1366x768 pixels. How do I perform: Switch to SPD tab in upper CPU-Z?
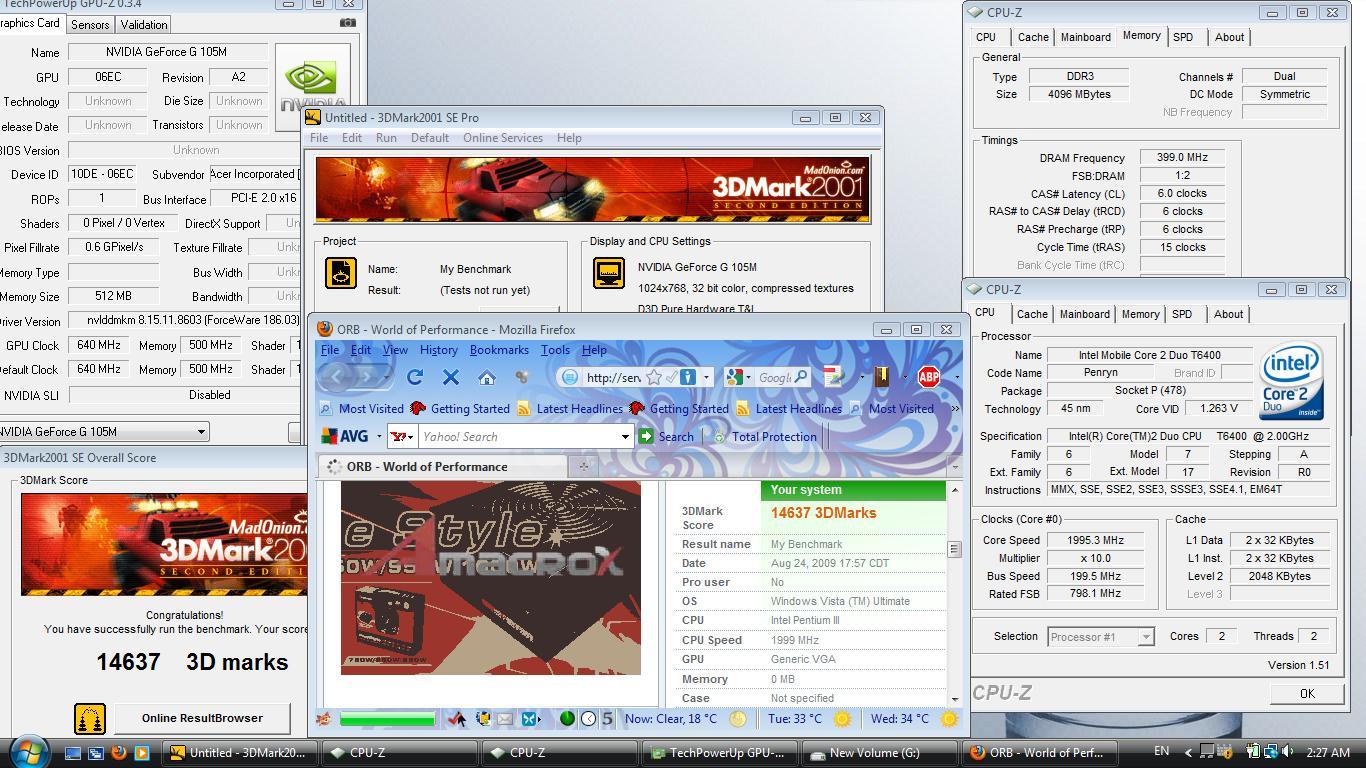(x=1183, y=37)
